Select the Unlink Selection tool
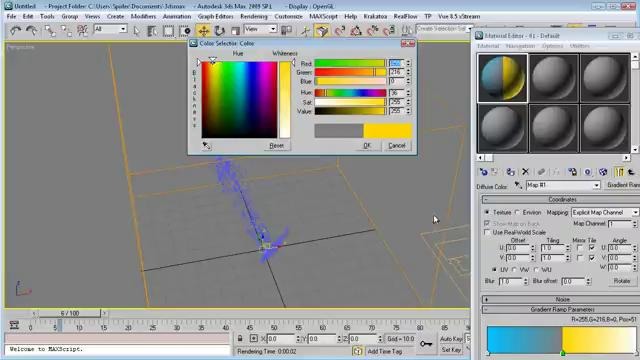Image resolution: width=640 pixels, height=360 pixels. (66, 30)
